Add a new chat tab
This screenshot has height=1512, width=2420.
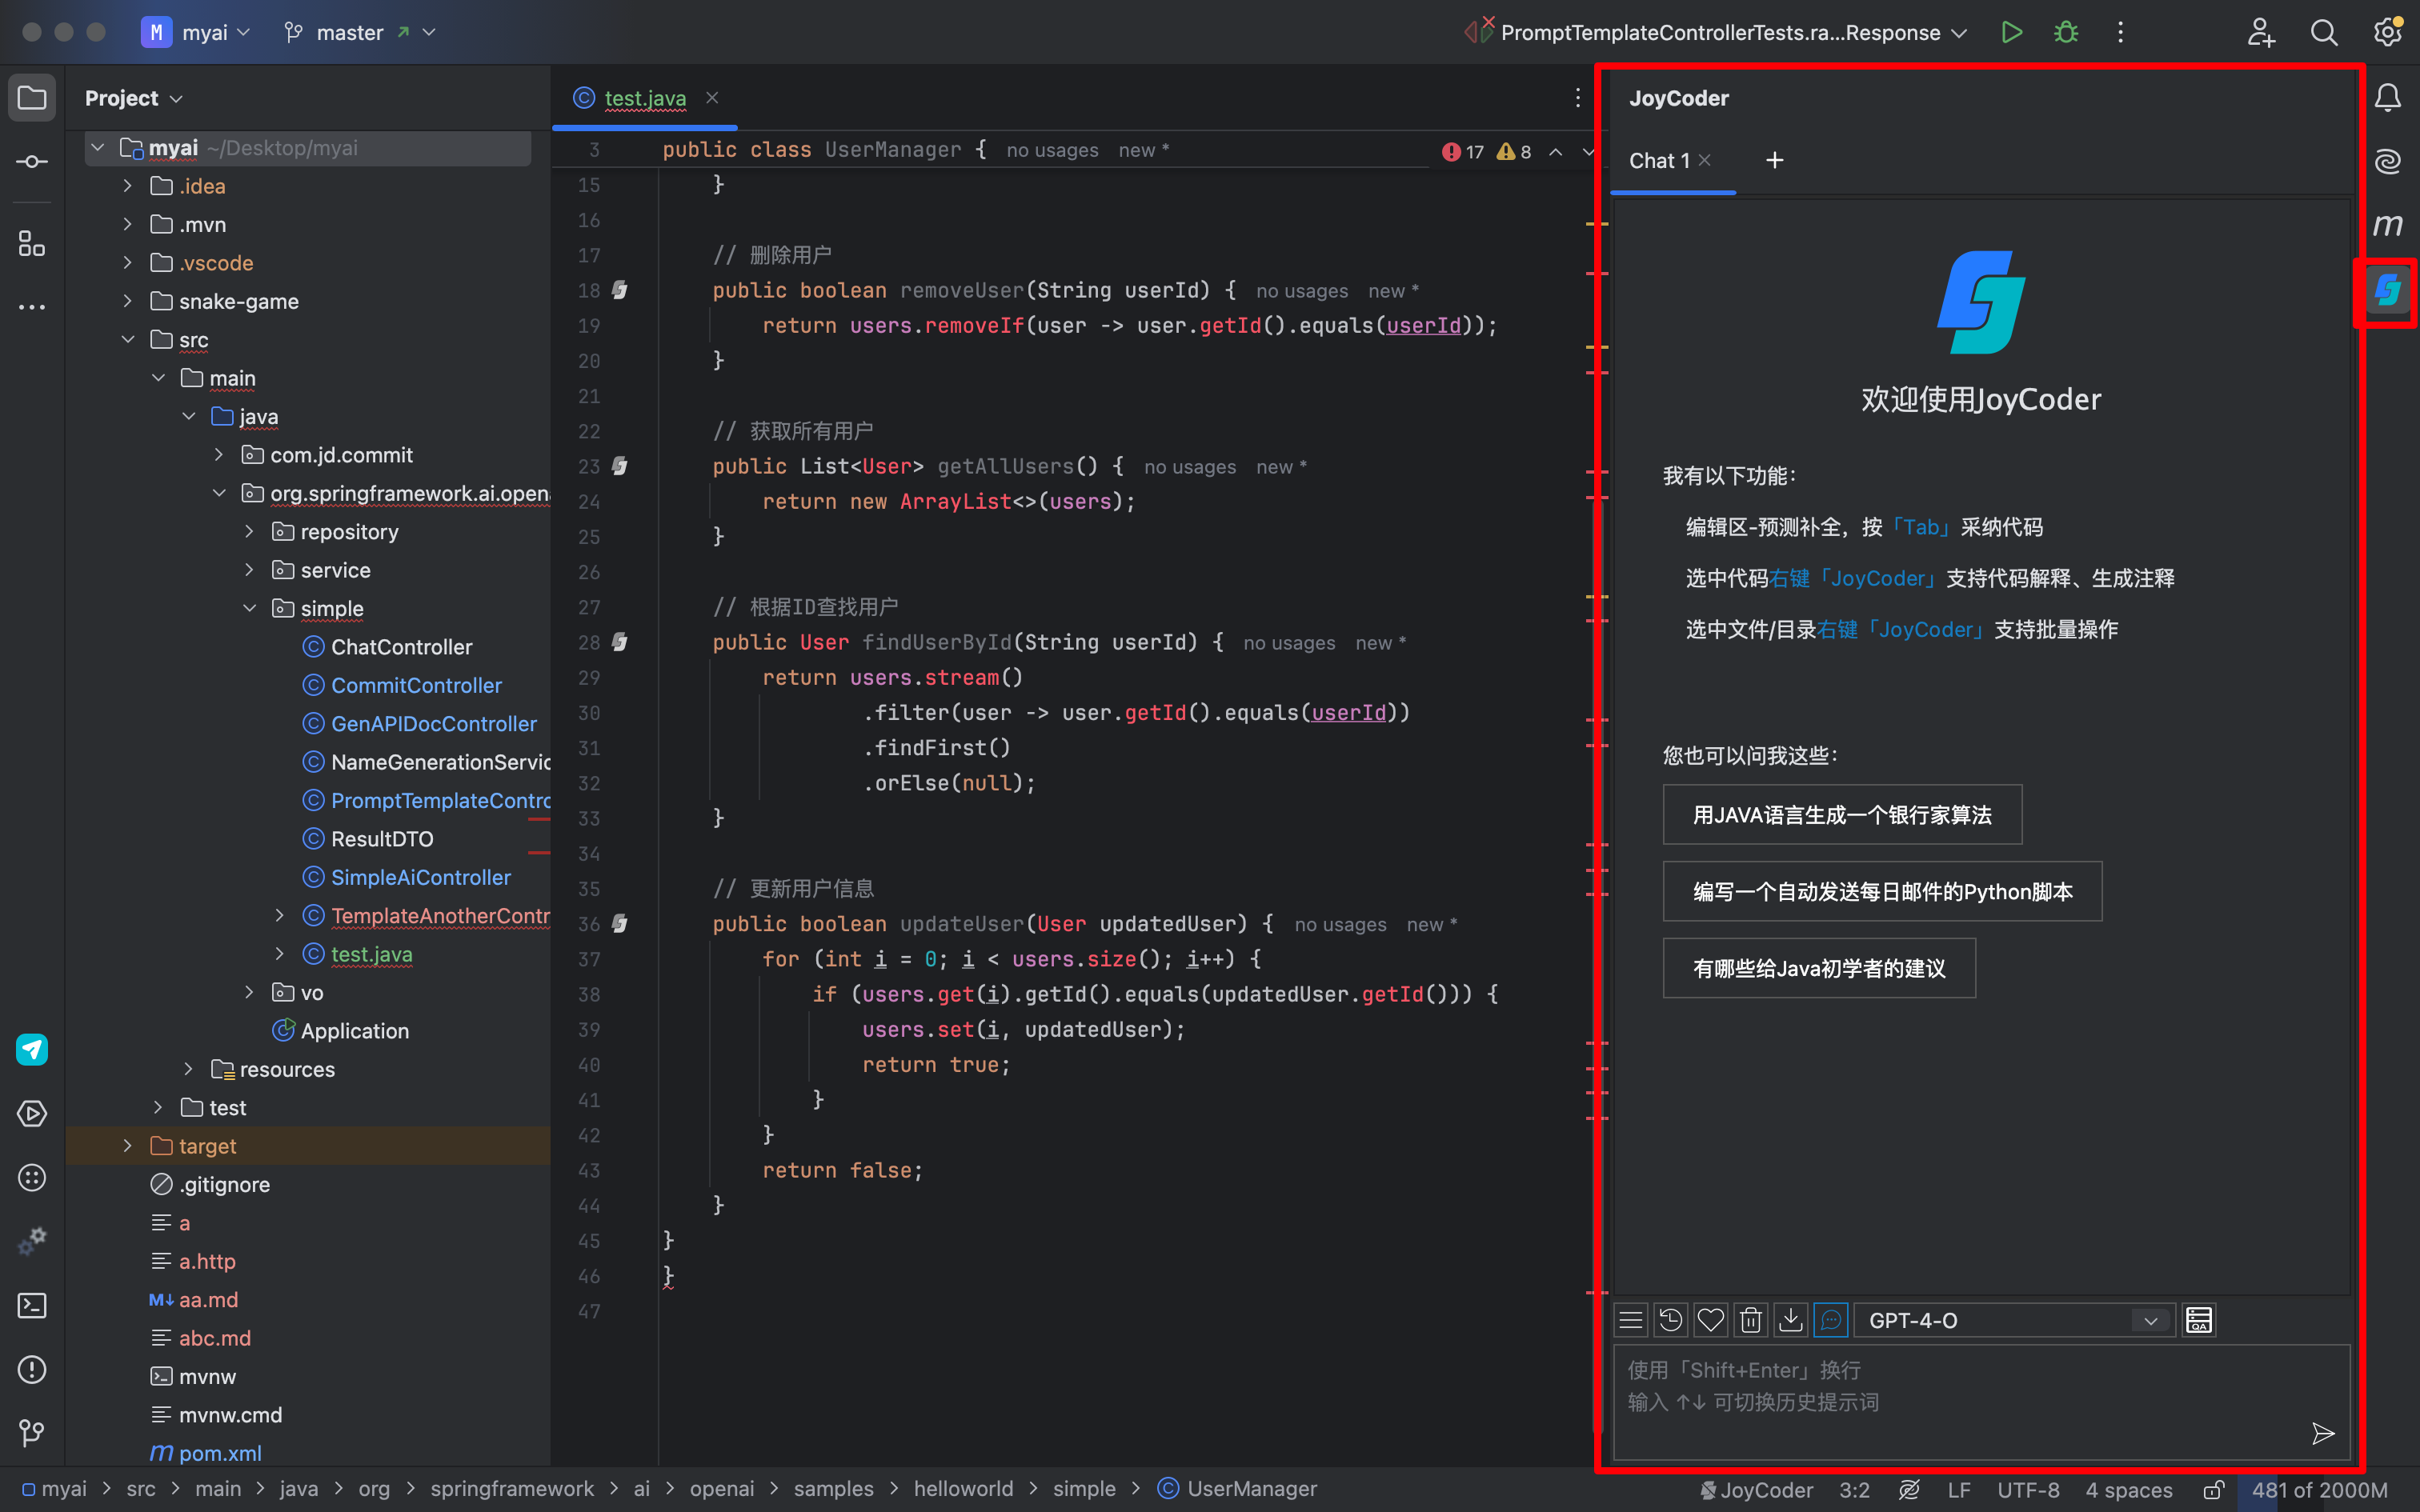tap(1774, 160)
